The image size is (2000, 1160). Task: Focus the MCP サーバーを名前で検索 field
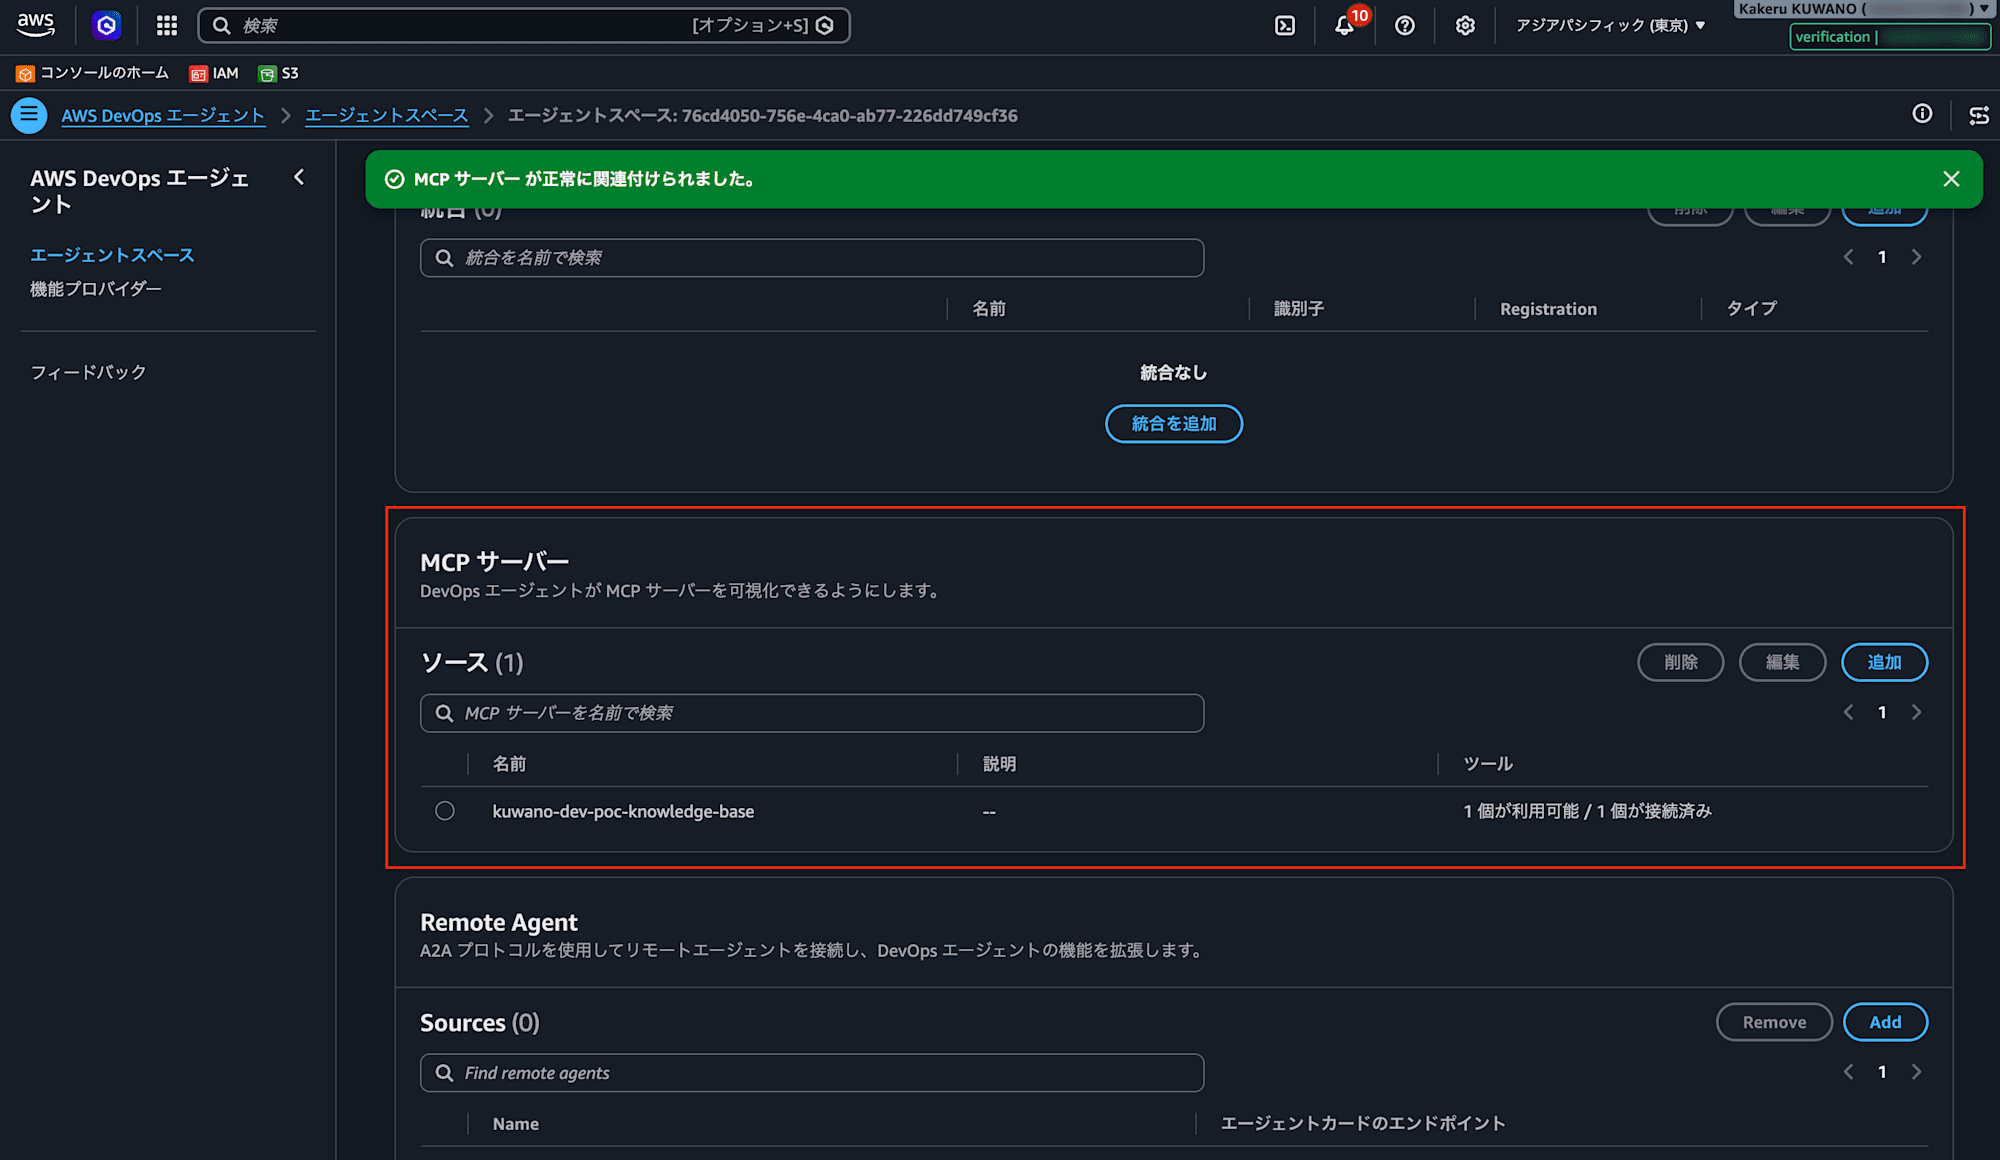812,713
